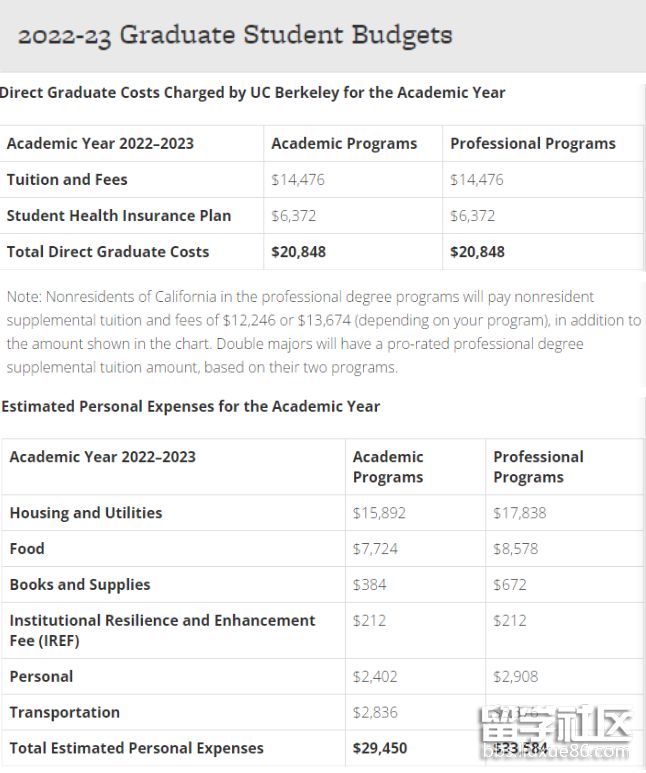Select the Food row label
The height and width of the screenshot is (773, 646).
(27, 549)
